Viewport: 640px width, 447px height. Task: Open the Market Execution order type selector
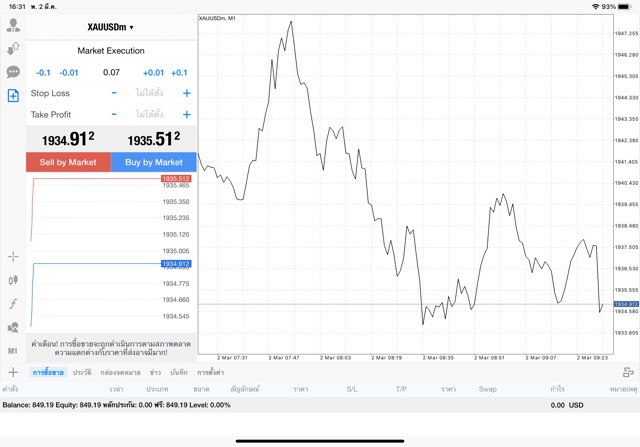point(111,50)
